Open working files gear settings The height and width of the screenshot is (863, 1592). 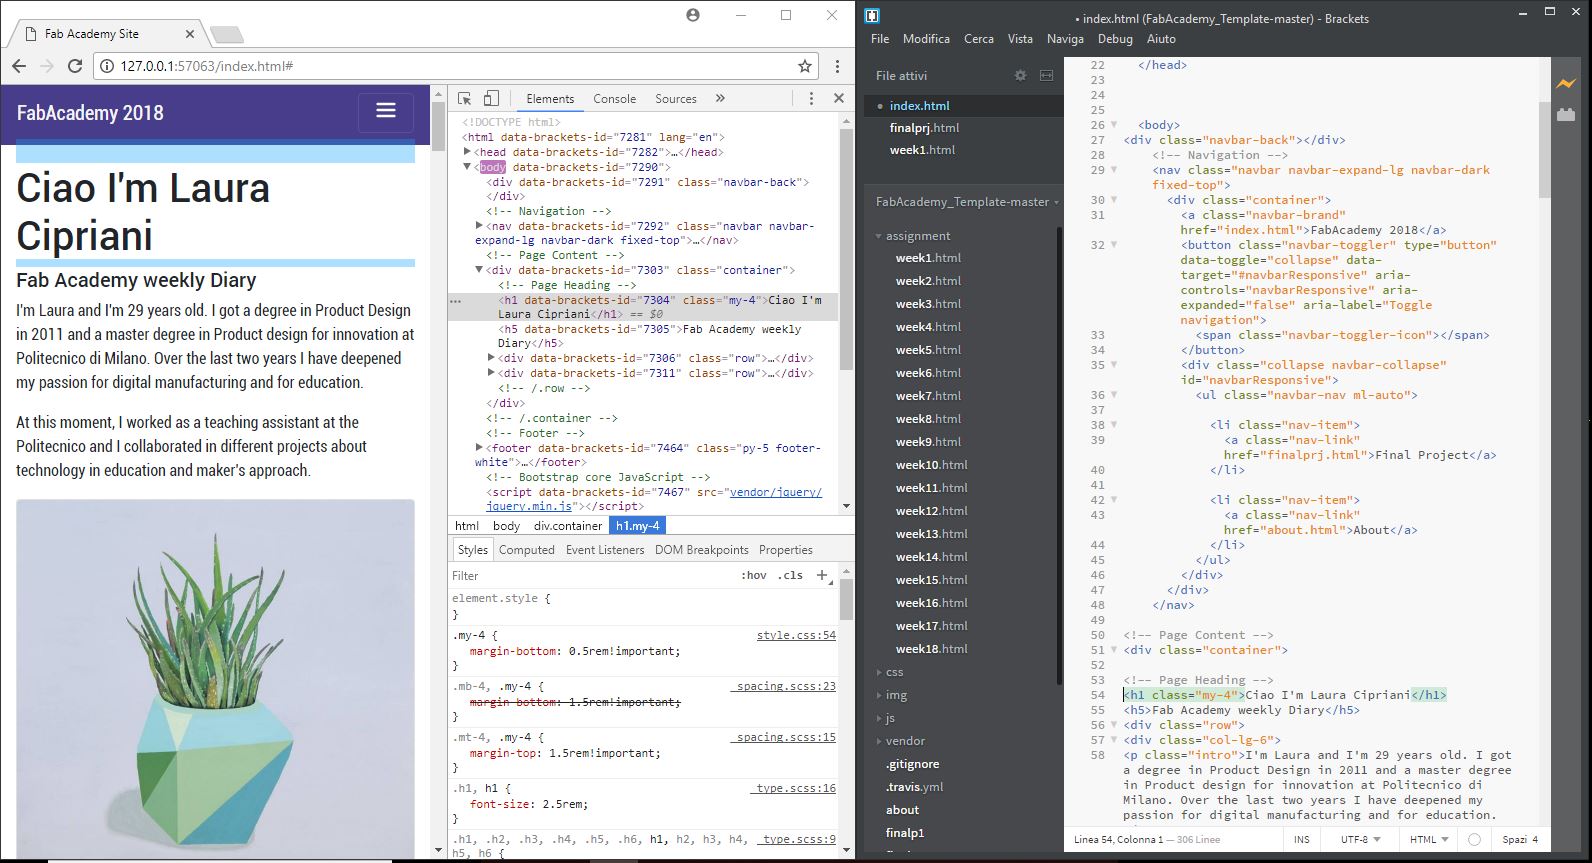[x=1020, y=75]
